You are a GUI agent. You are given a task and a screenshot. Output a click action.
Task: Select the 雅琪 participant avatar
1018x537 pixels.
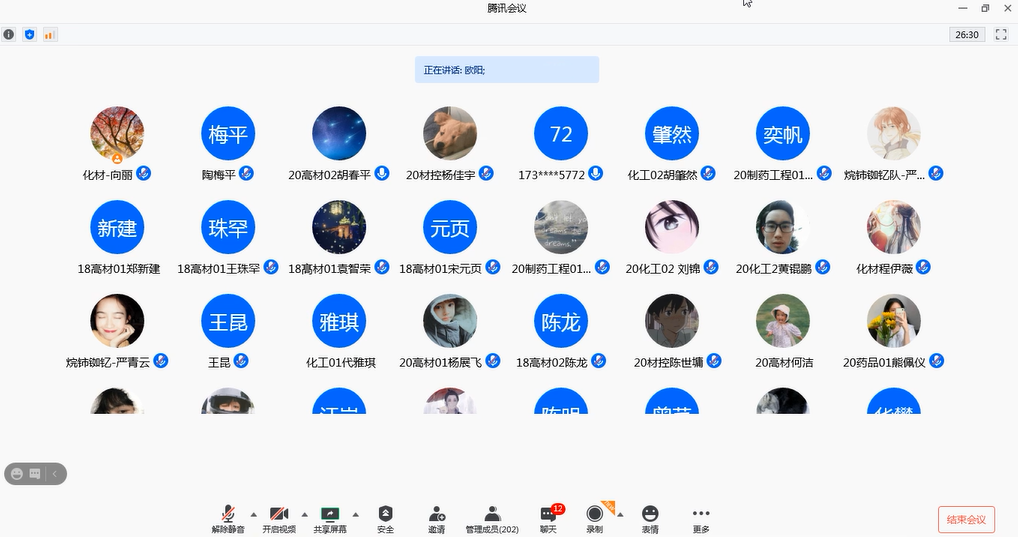[339, 321]
